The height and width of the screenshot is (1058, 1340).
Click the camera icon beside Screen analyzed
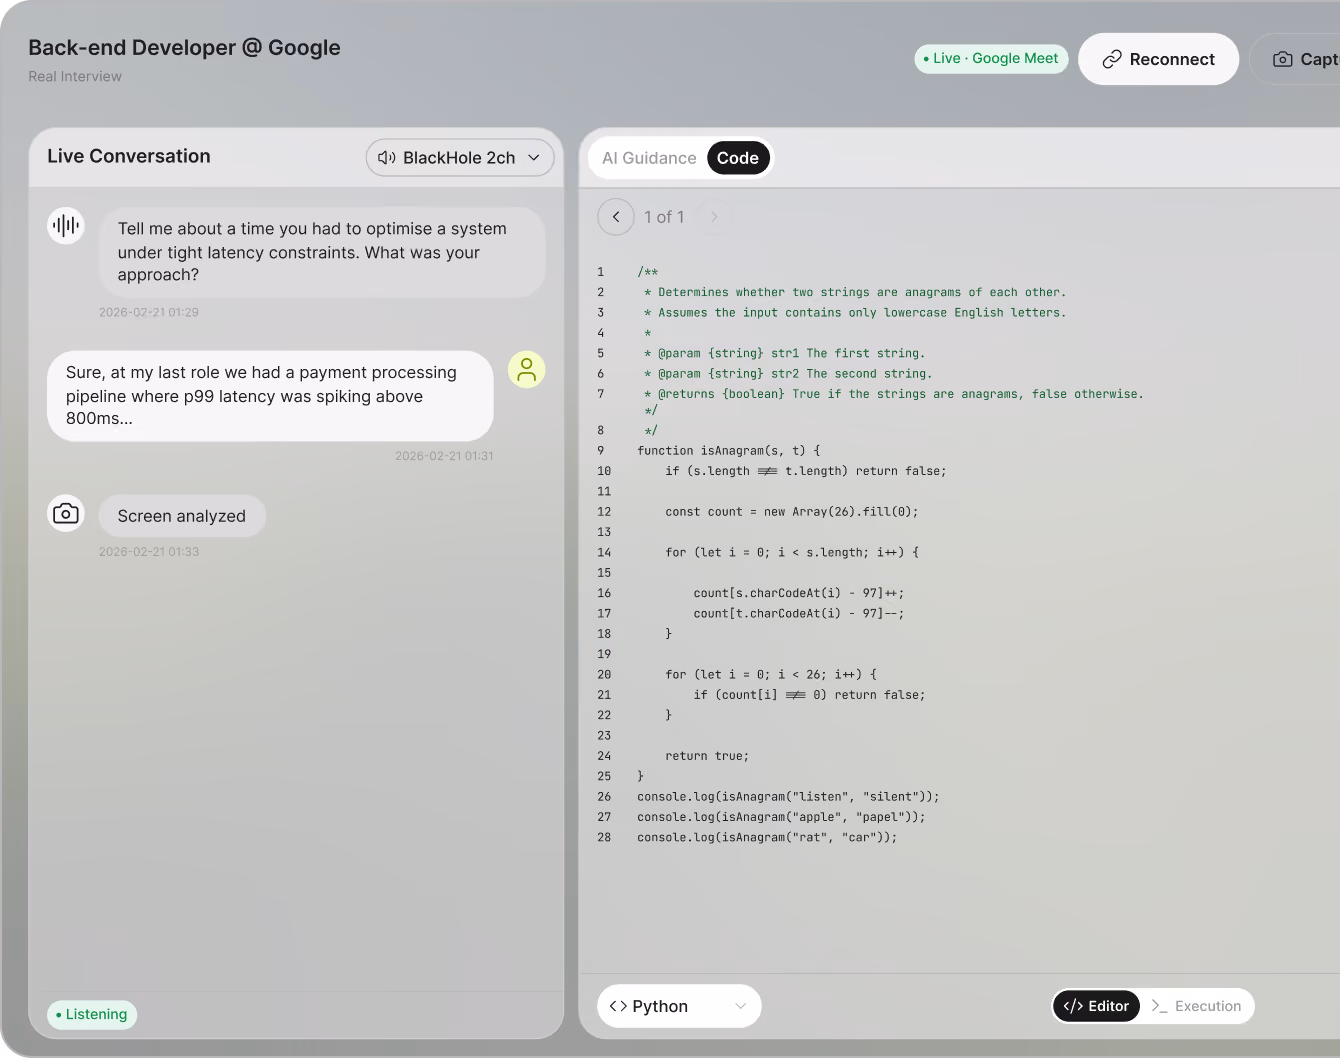coord(66,513)
